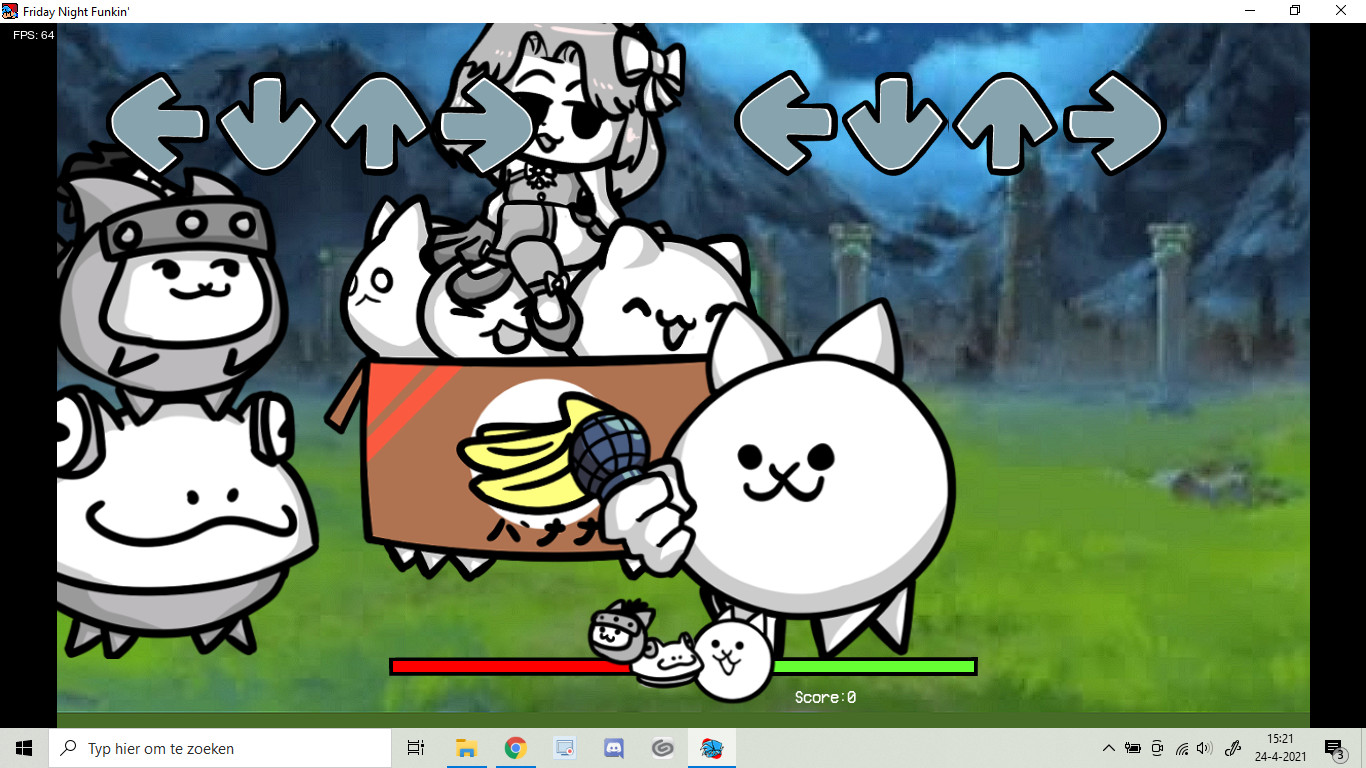Expand the hidden system tray icons
The height and width of the screenshot is (768, 1366).
point(1108,748)
